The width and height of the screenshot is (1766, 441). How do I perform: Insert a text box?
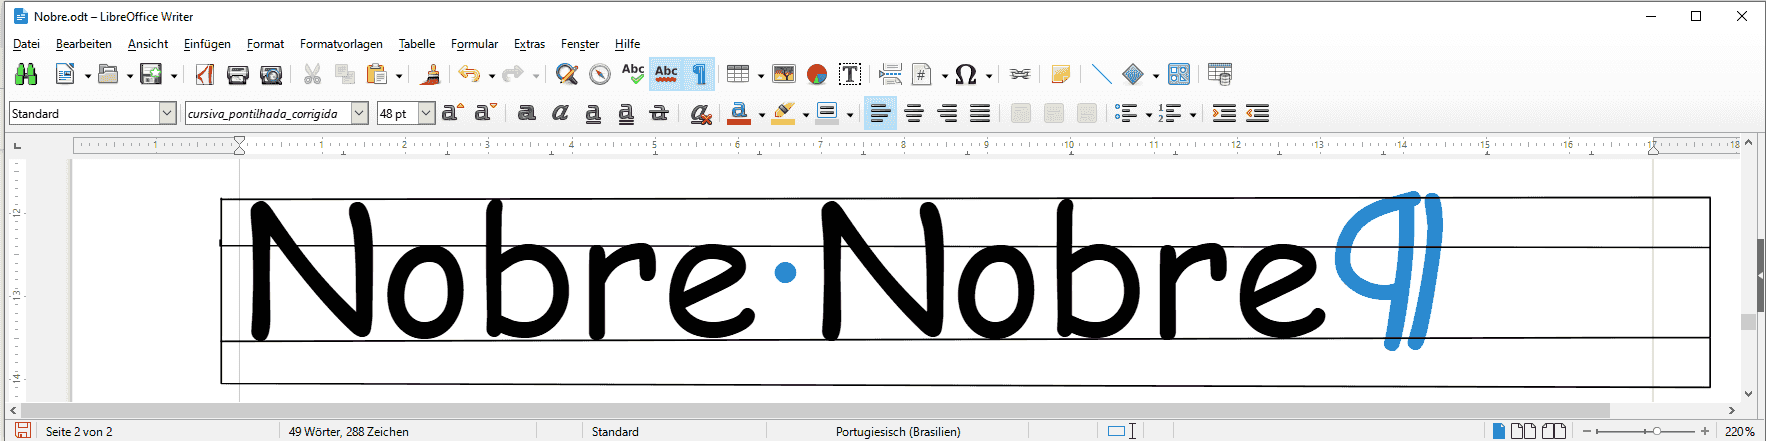(x=850, y=74)
